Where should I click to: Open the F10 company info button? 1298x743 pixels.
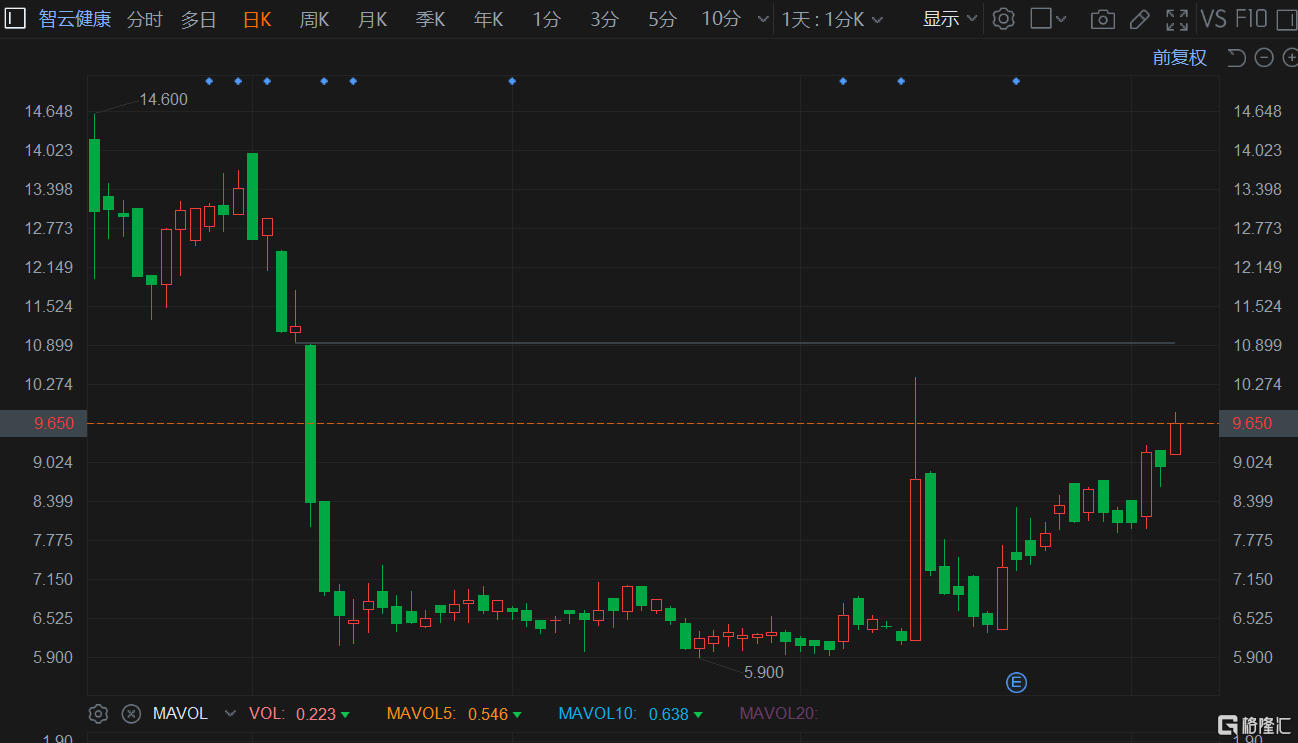[x=1251, y=19]
